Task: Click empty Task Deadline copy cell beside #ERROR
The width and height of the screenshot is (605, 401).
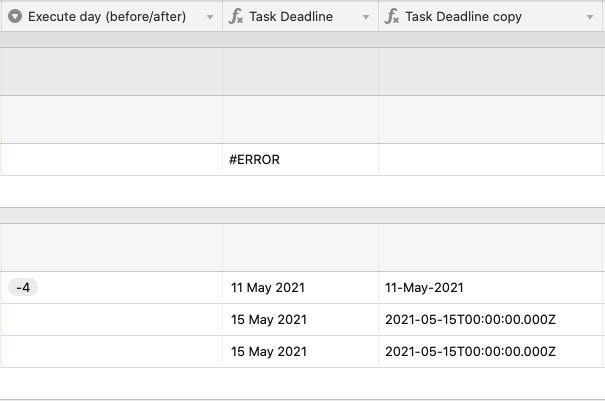Action: [x=490, y=159]
